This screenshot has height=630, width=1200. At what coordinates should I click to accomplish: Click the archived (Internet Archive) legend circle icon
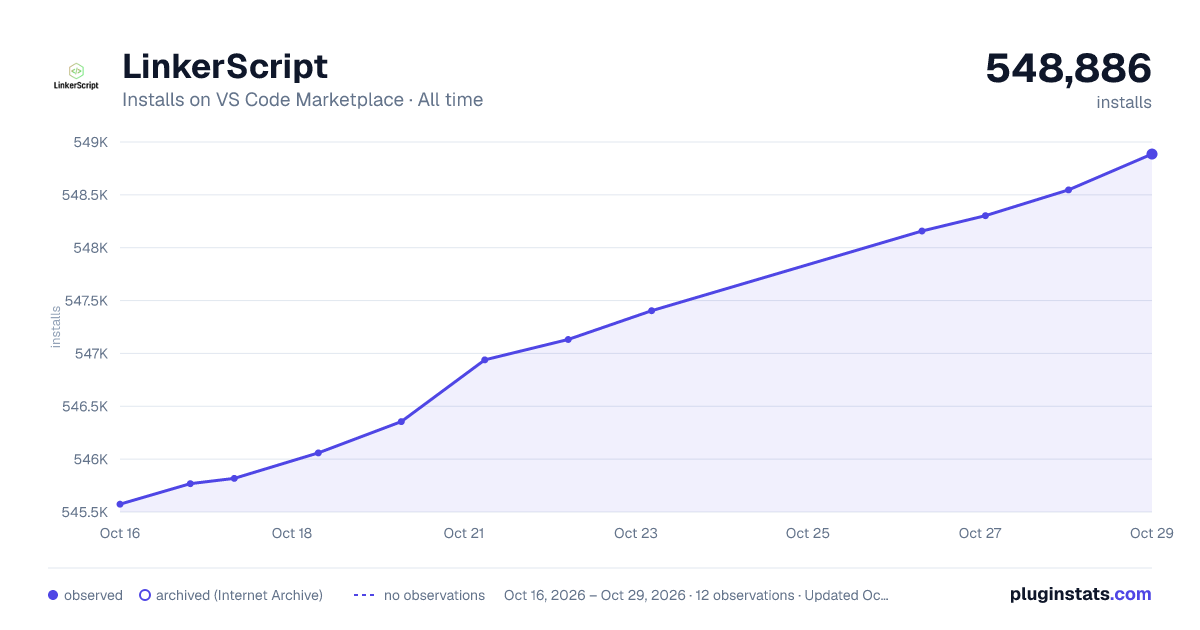tap(145, 595)
